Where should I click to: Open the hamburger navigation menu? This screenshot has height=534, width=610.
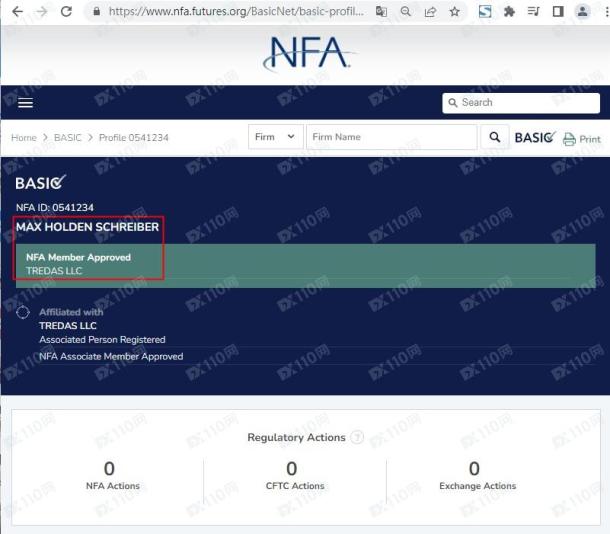25,103
